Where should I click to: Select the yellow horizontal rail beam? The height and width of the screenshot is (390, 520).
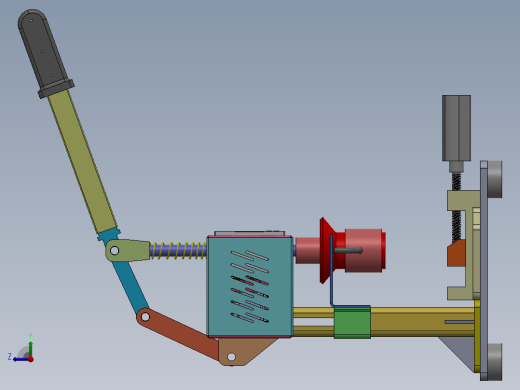(x=422, y=322)
